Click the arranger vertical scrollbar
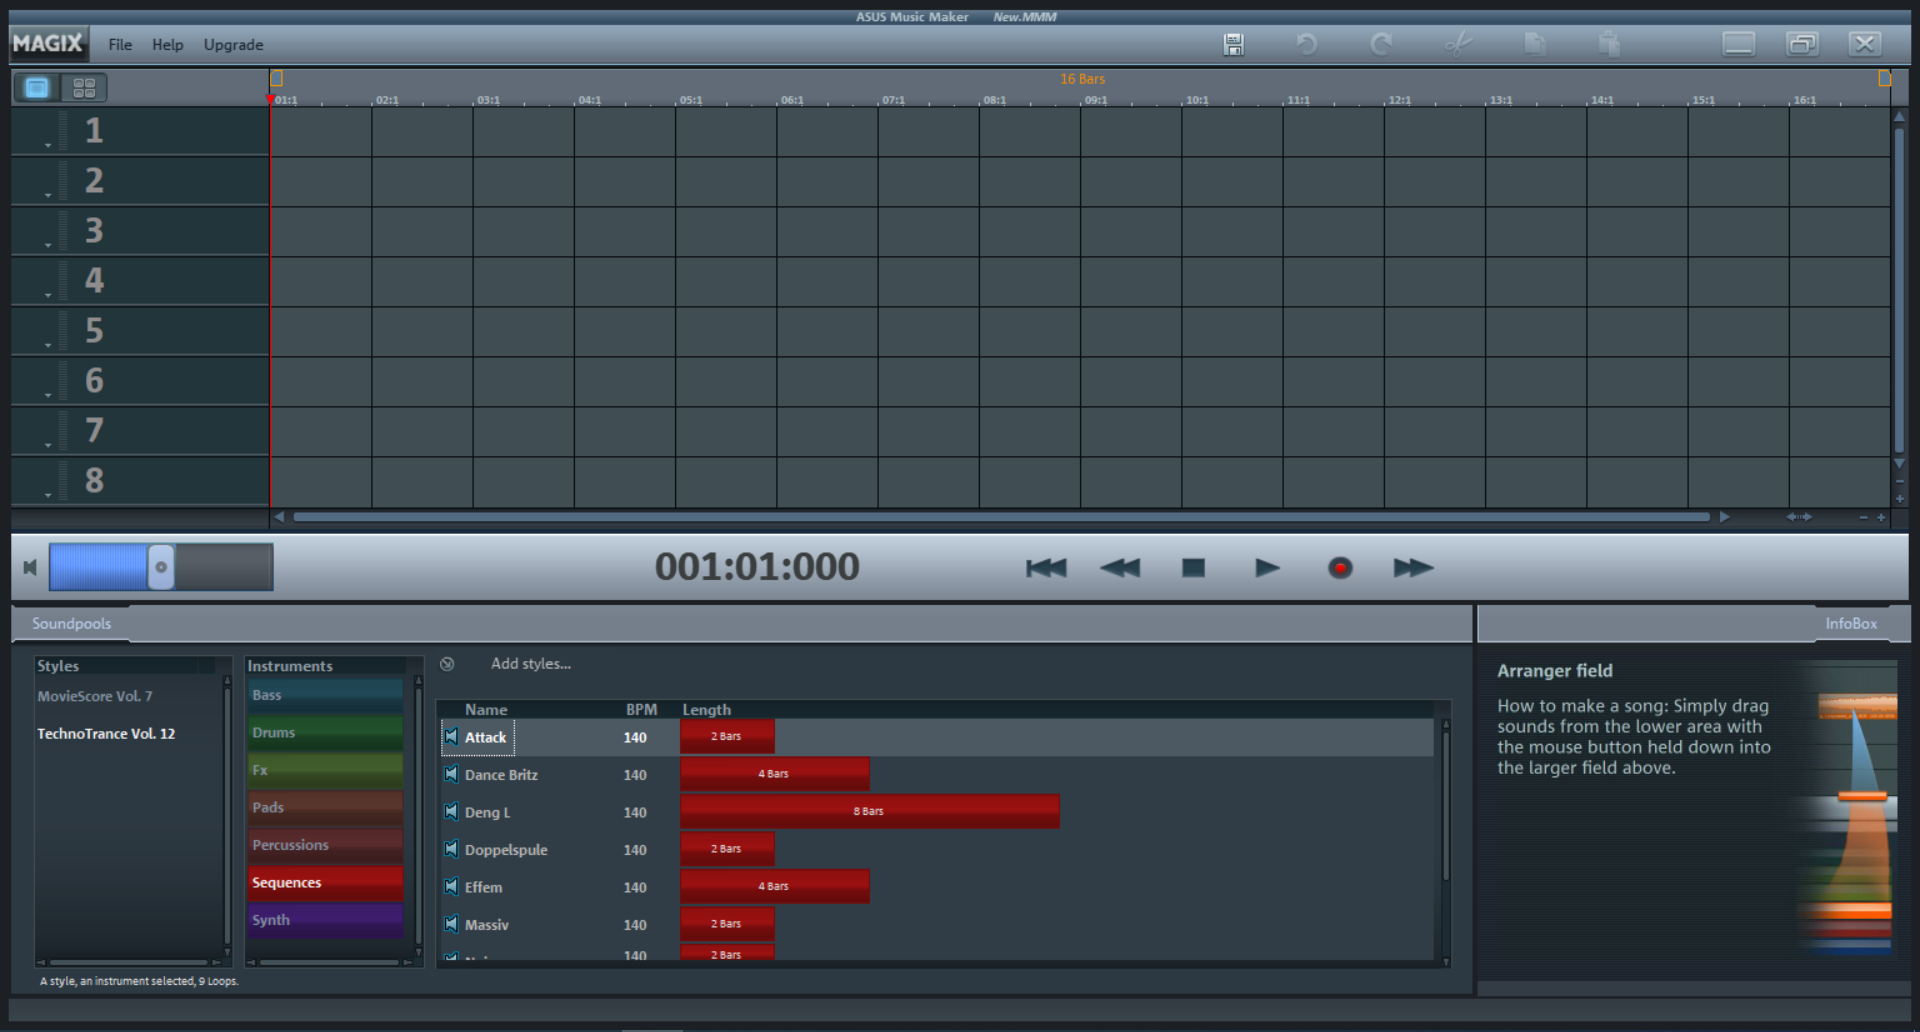The image size is (1920, 1032). coord(1899,289)
